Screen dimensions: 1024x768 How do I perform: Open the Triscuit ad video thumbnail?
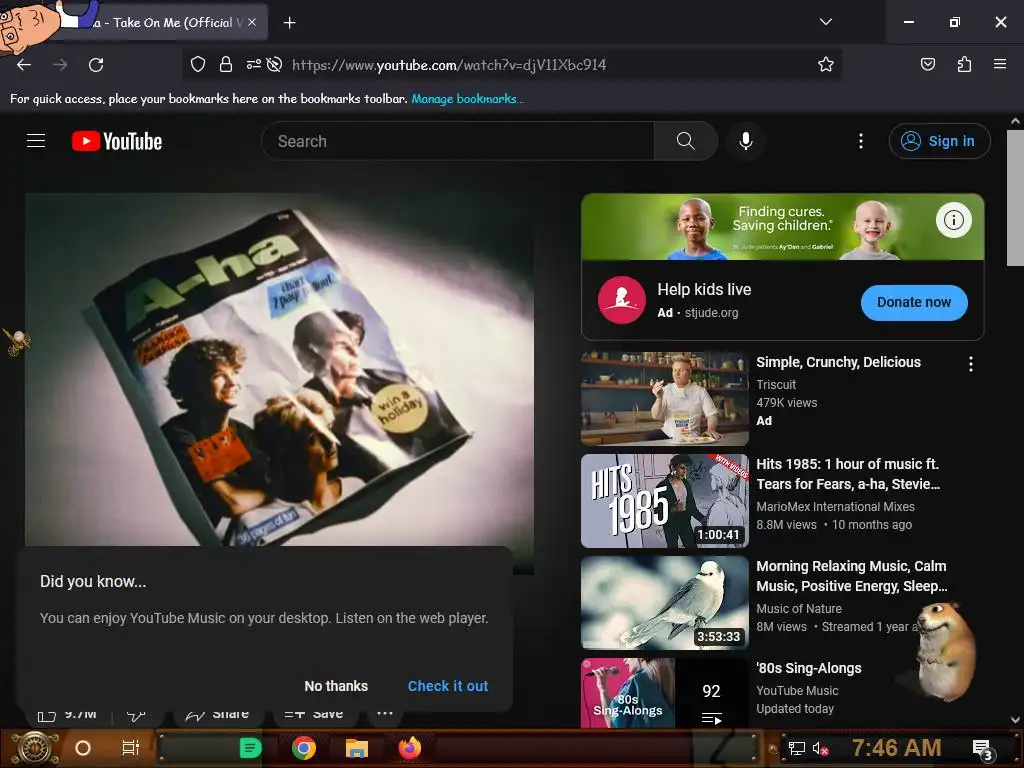pyautogui.click(x=664, y=399)
